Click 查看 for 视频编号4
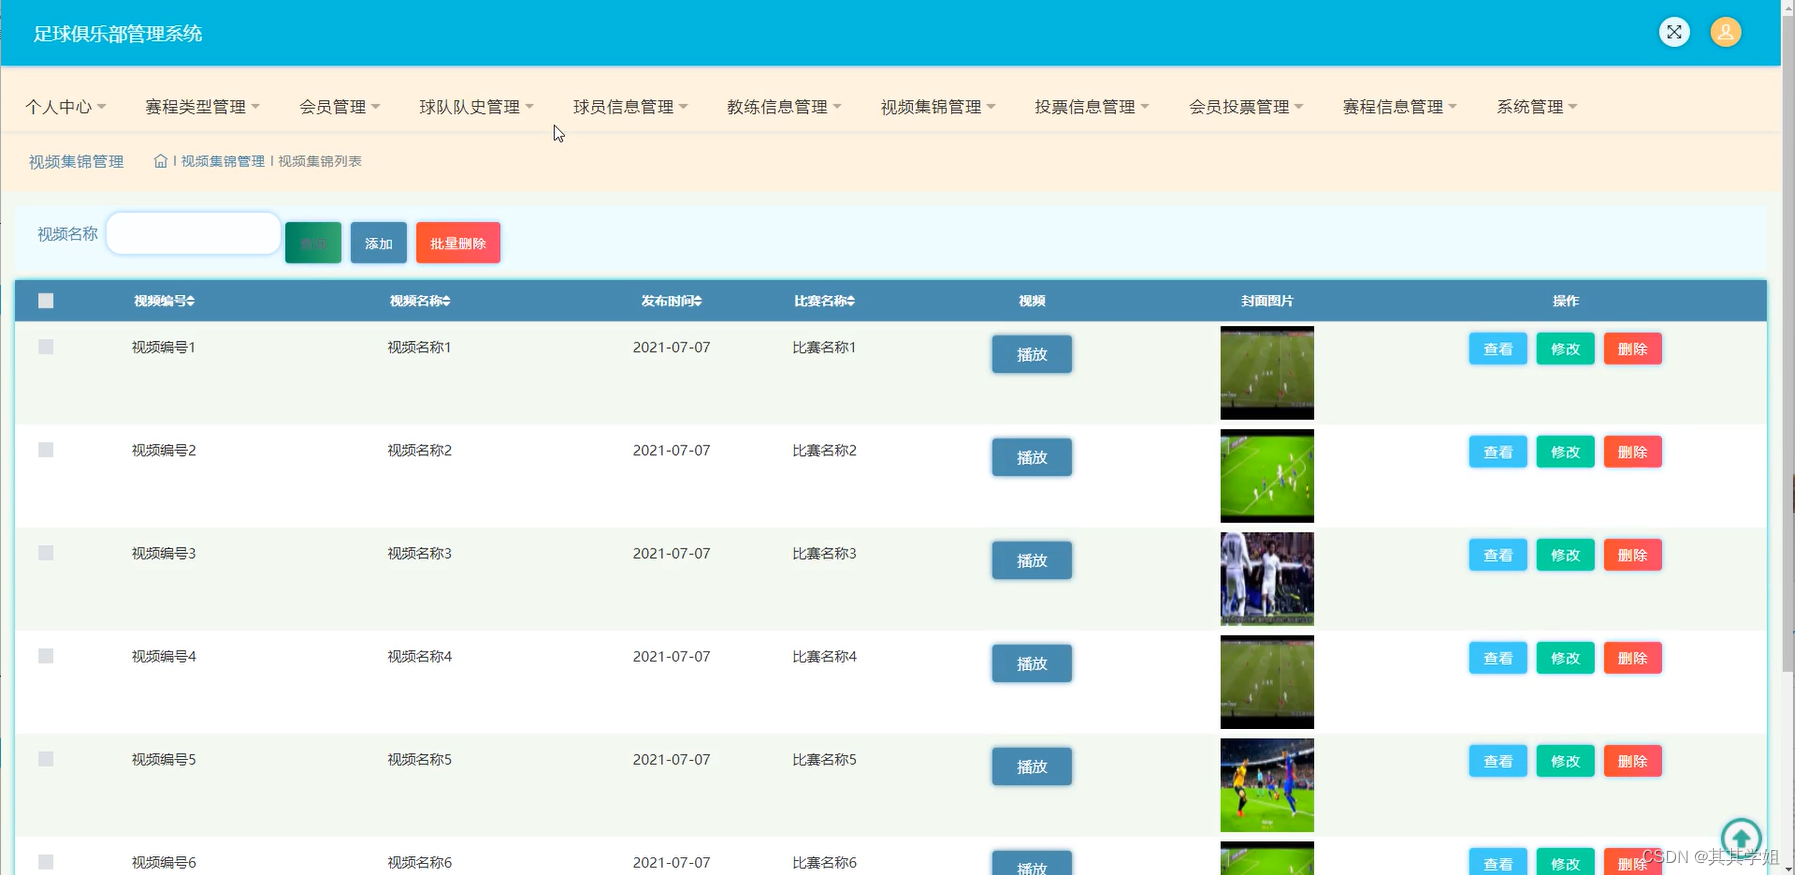 (1498, 658)
